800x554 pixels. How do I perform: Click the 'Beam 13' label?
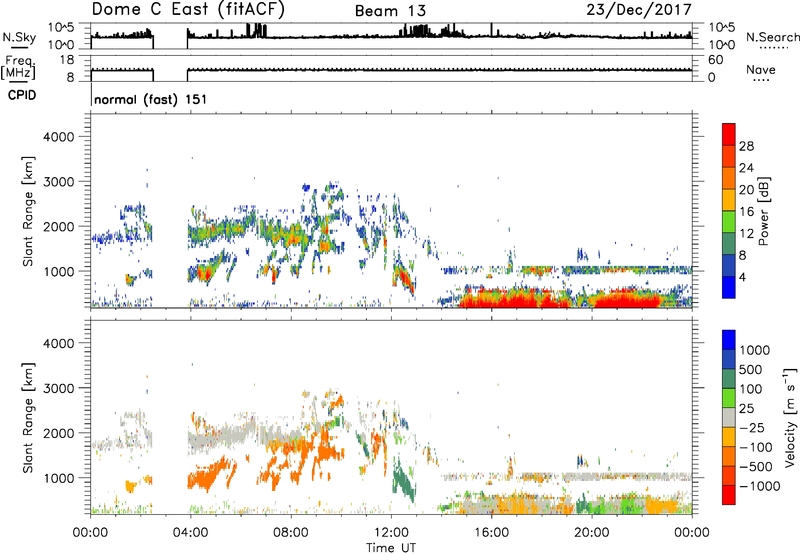point(390,11)
